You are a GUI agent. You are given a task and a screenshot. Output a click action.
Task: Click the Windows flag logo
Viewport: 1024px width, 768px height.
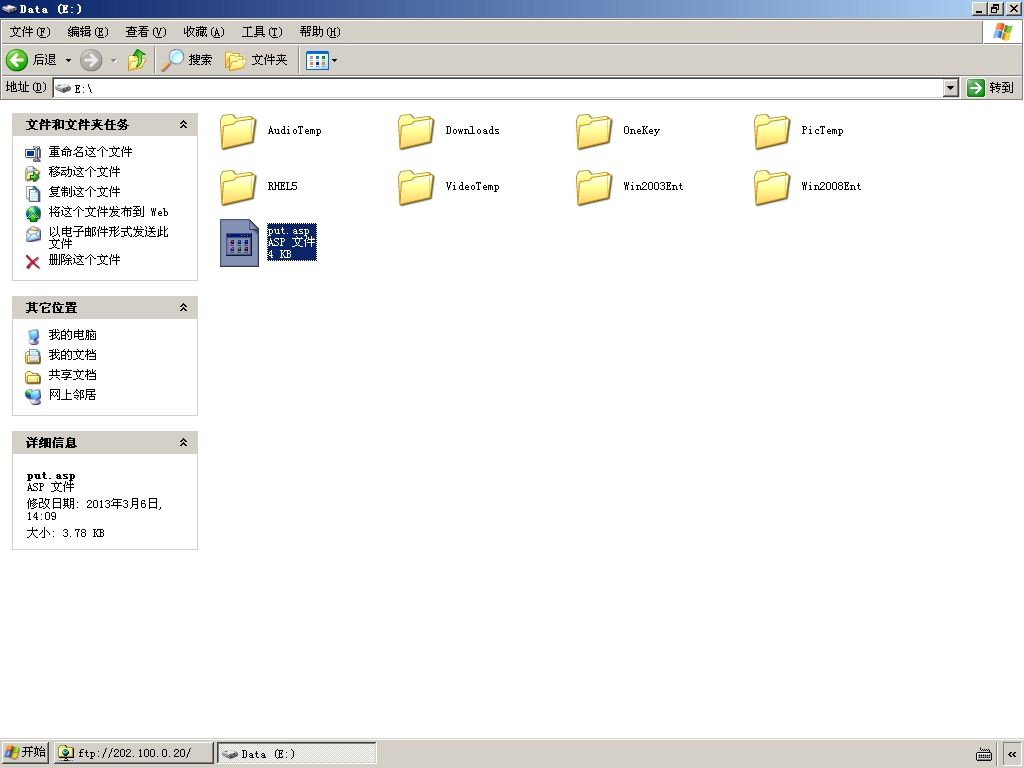[1002, 31]
